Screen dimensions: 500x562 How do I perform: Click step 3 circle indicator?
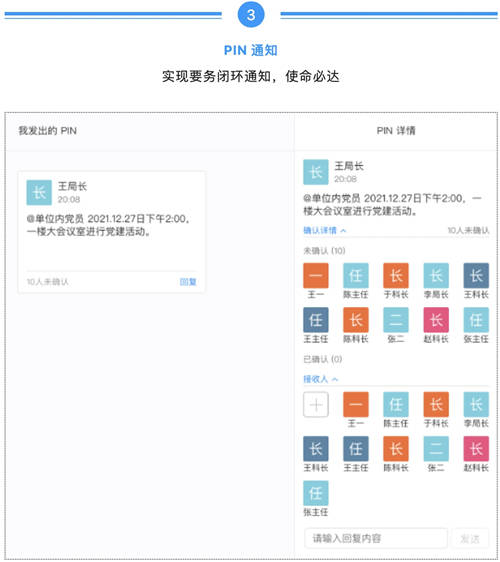(251, 14)
